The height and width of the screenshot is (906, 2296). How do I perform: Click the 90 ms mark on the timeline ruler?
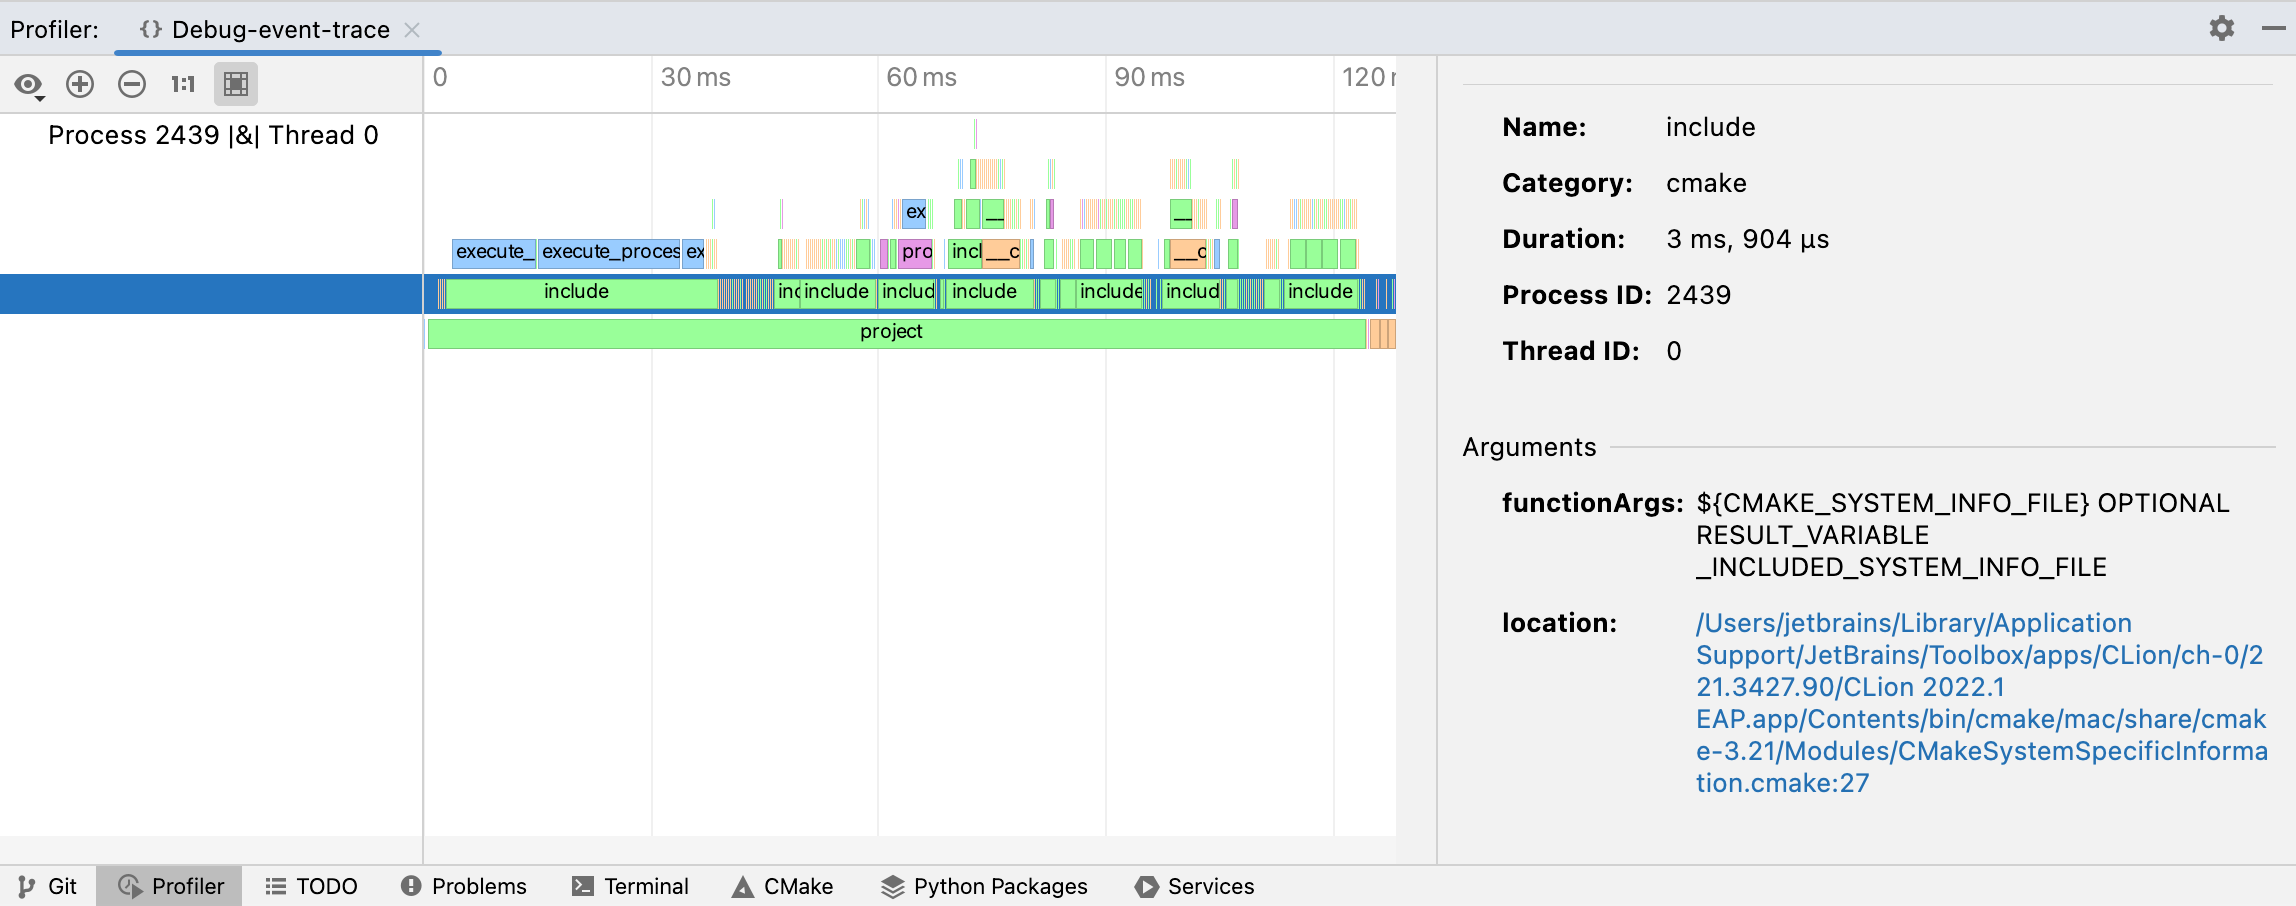[1147, 77]
